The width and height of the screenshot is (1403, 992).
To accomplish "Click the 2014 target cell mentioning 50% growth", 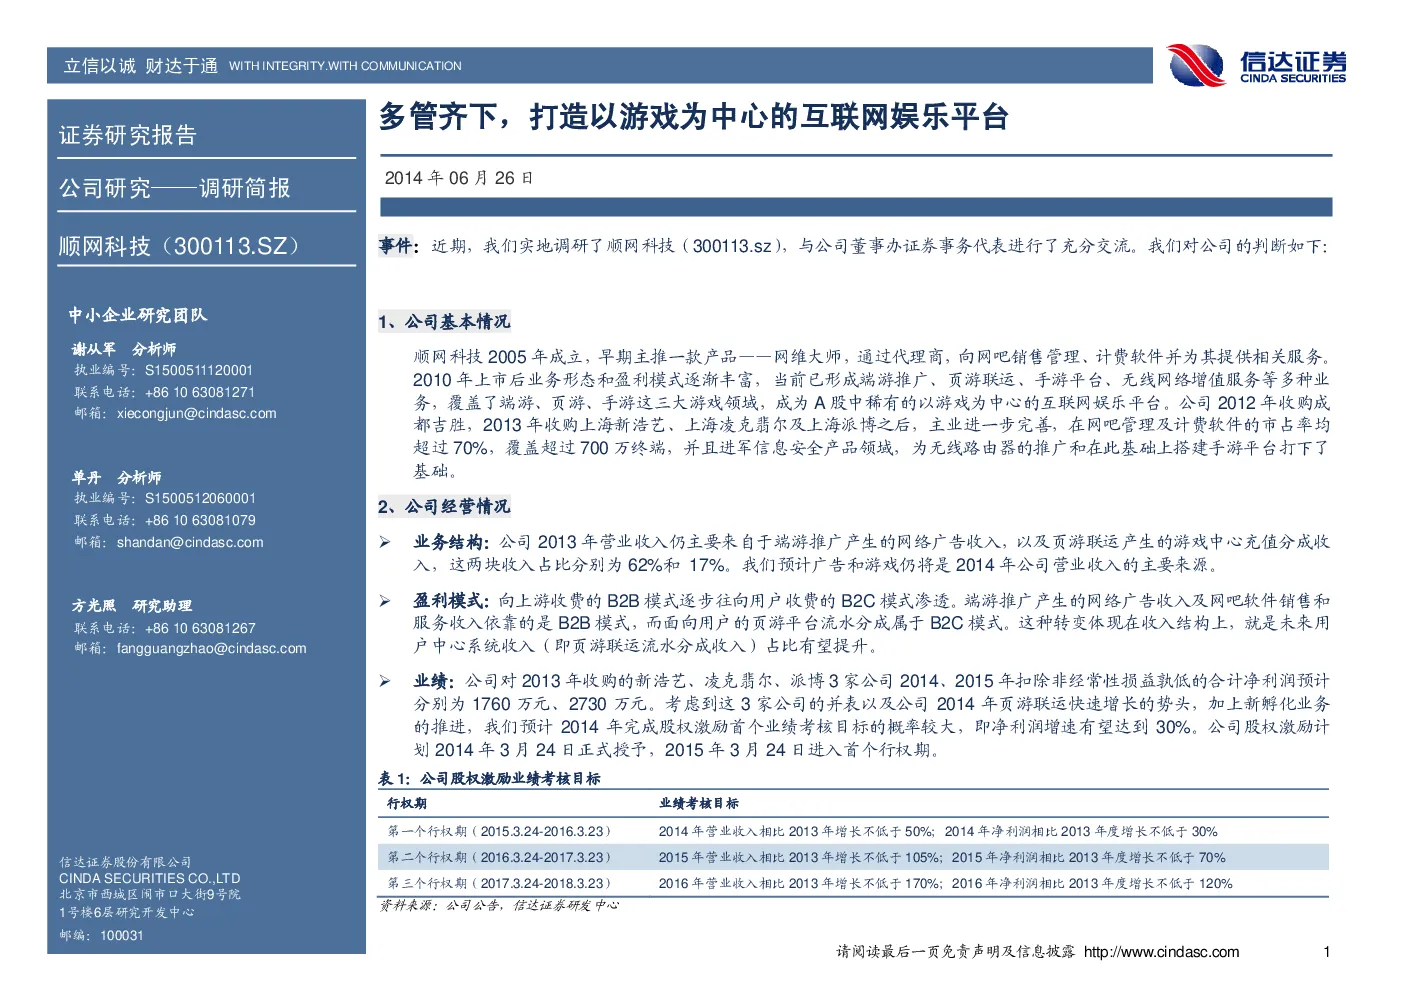I will [x=938, y=831].
